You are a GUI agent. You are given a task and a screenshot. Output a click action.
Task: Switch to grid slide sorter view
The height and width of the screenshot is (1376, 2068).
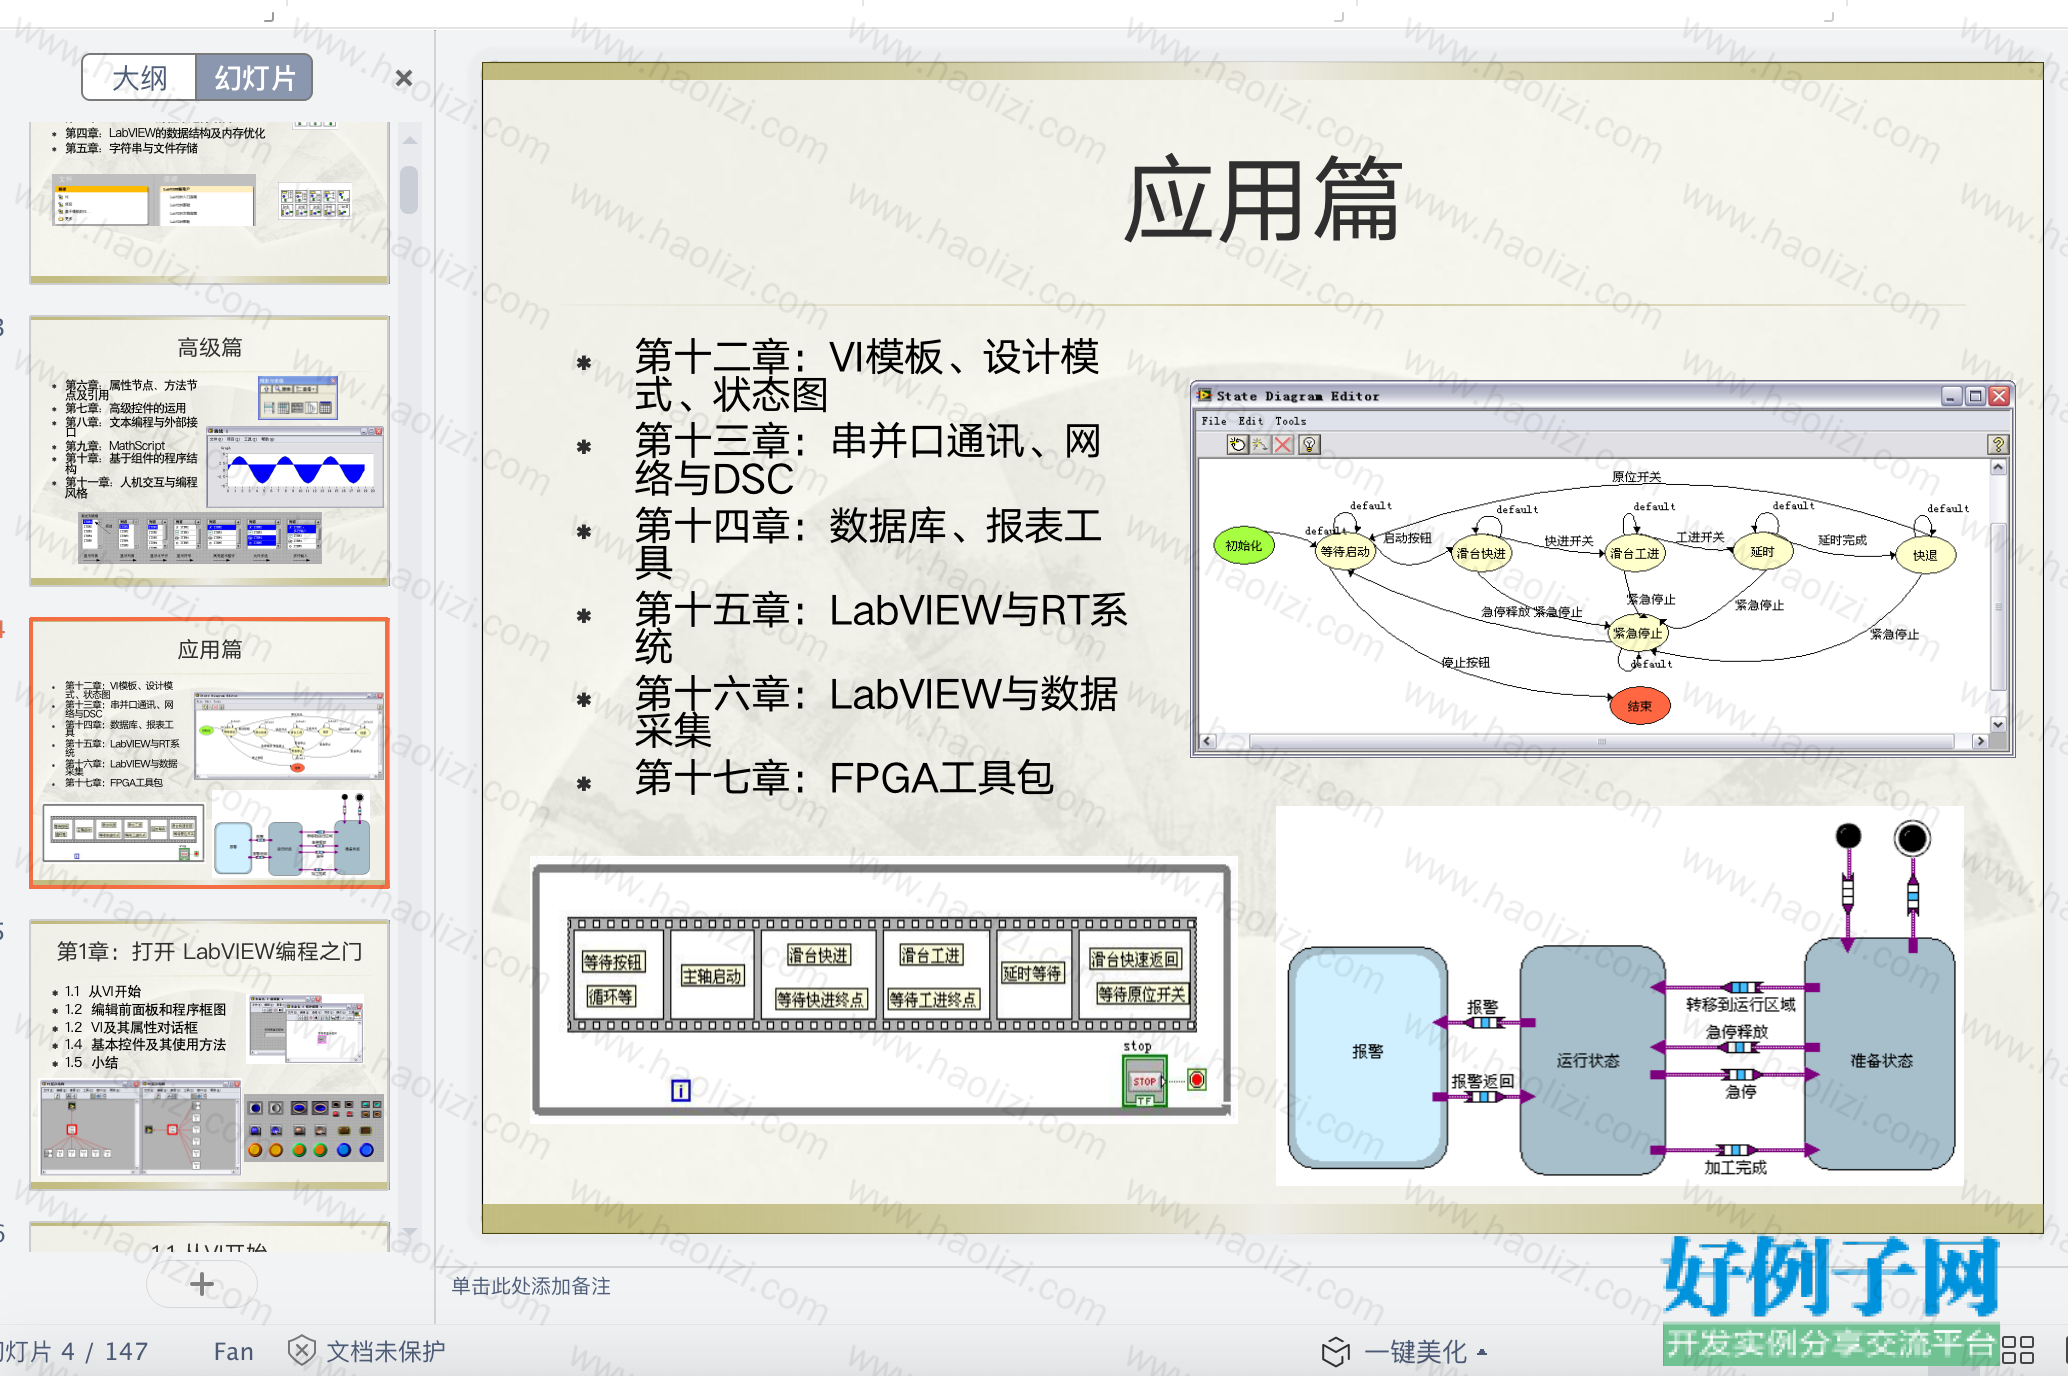2018,1350
